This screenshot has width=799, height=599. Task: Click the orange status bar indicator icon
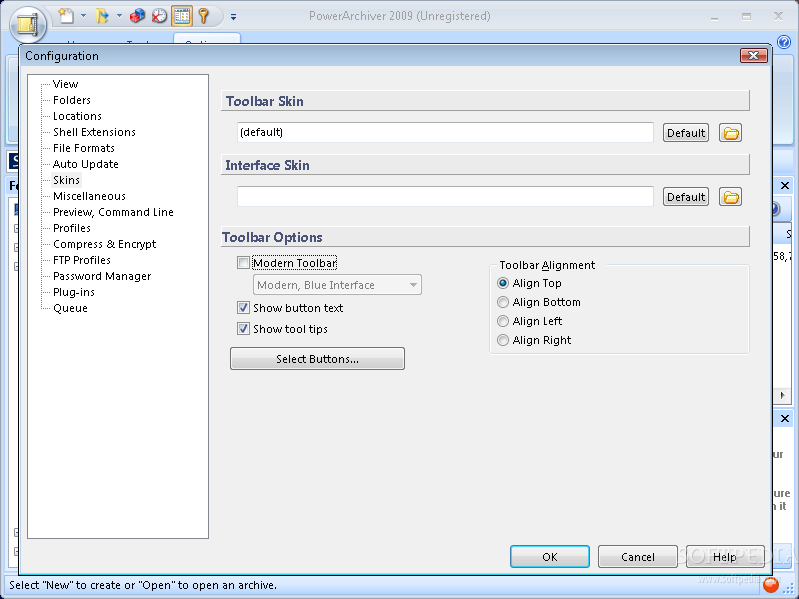(770, 586)
